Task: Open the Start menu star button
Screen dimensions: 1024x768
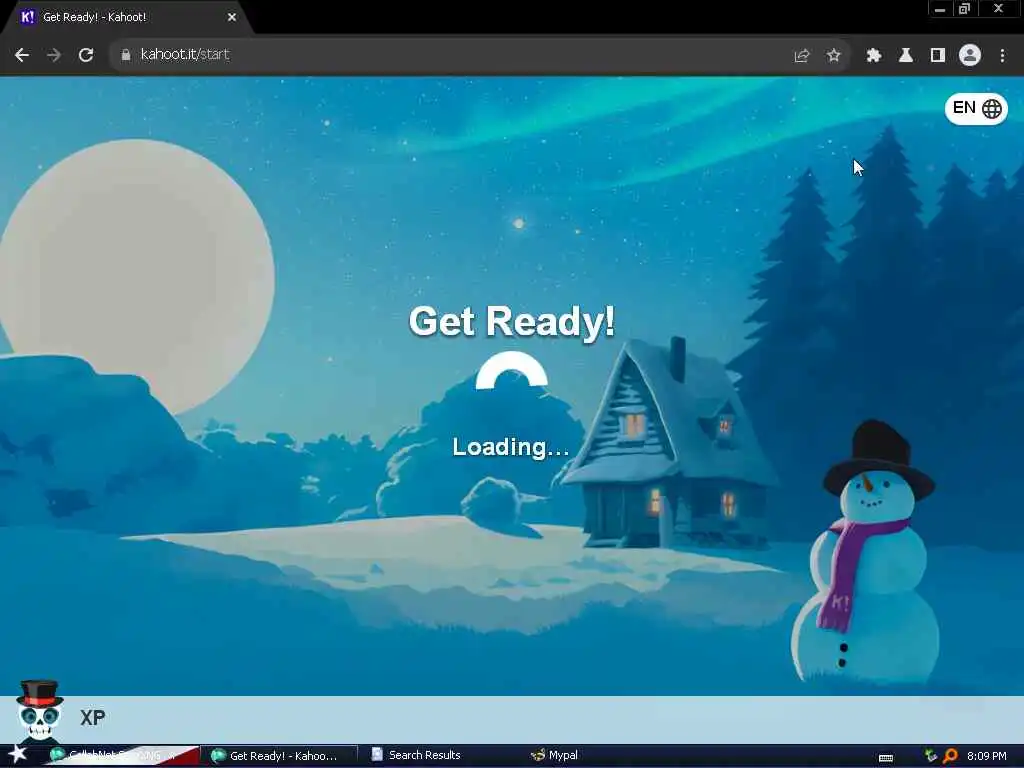Action: tap(18, 754)
